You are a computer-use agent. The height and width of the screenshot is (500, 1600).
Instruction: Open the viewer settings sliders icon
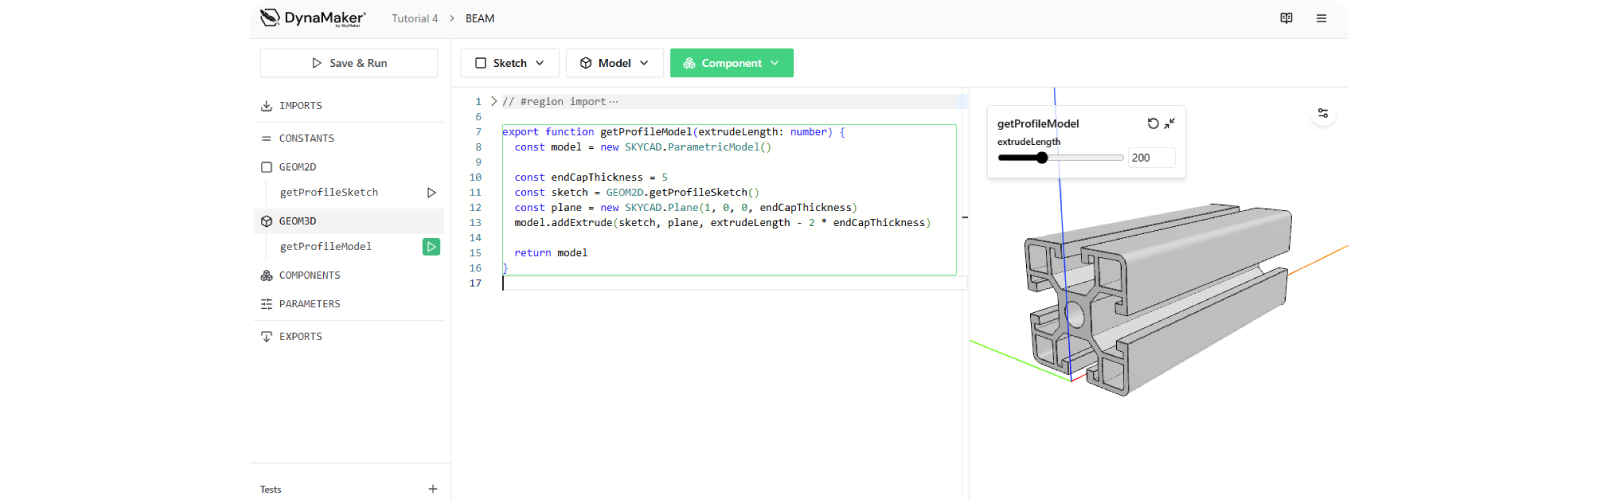pyautogui.click(x=1323, y=113)
